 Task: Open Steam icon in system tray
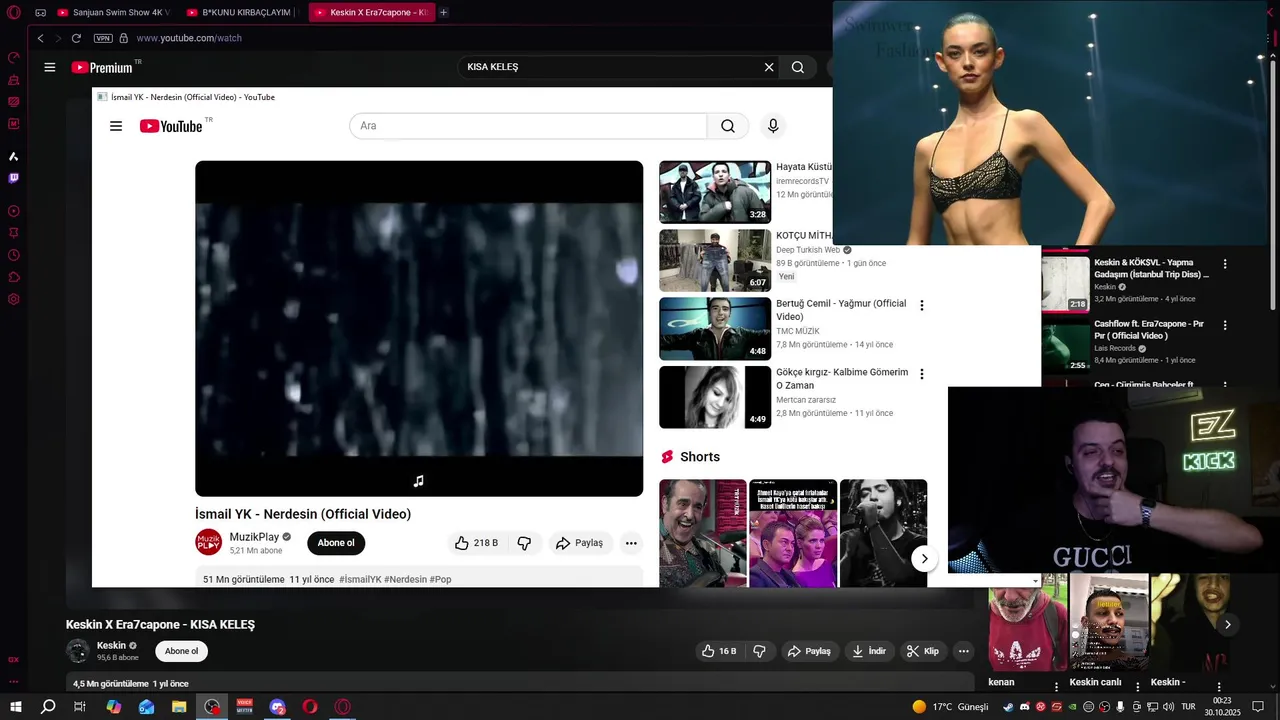point(1008,707)
